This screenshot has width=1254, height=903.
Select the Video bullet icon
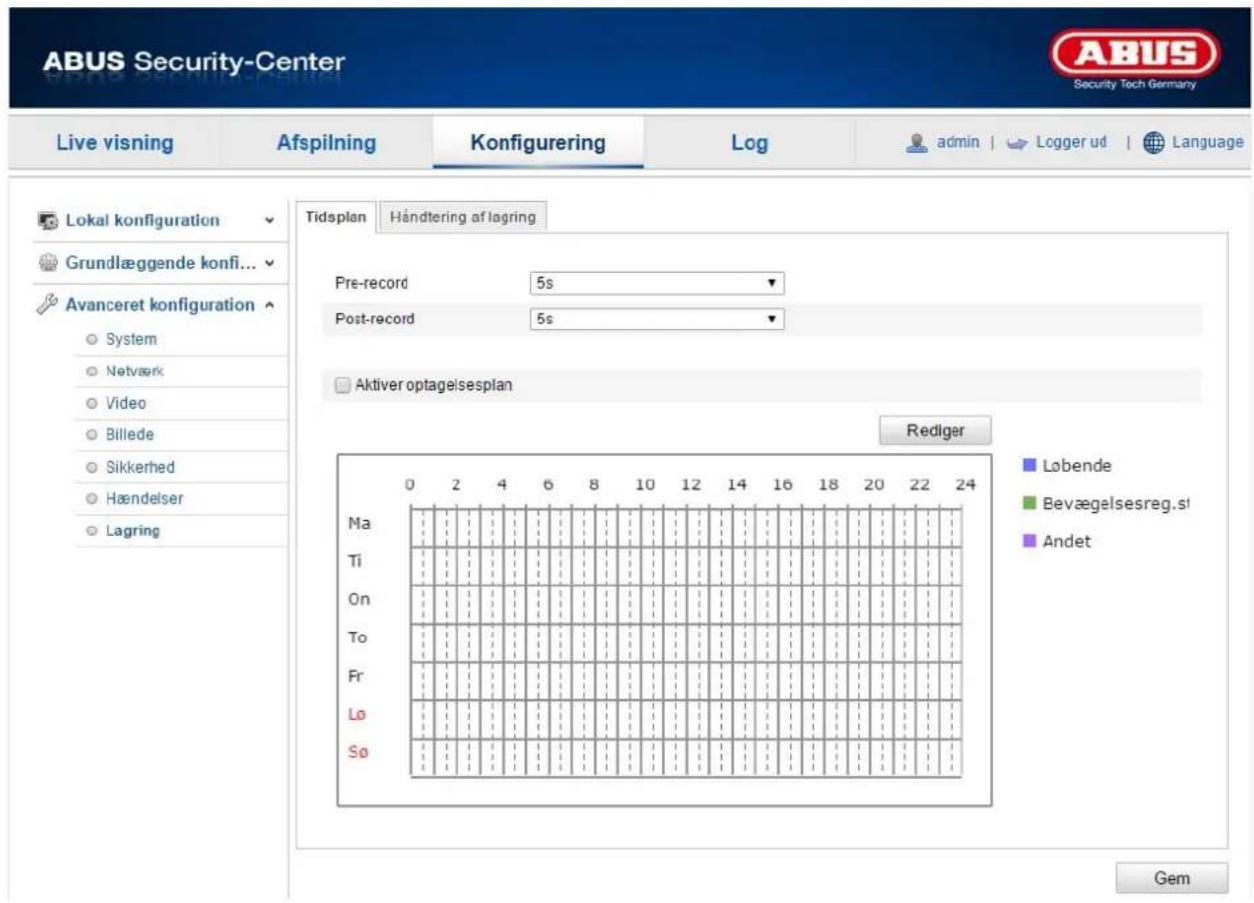click(x=92, y=403)
